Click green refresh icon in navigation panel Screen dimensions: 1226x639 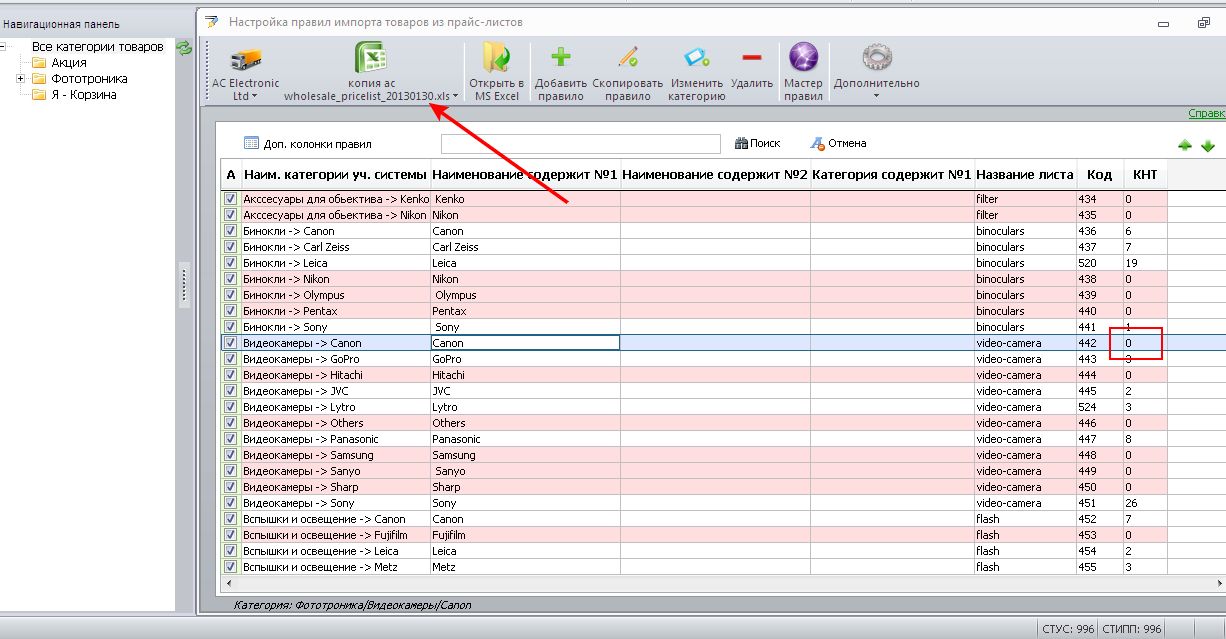point(184,47)
